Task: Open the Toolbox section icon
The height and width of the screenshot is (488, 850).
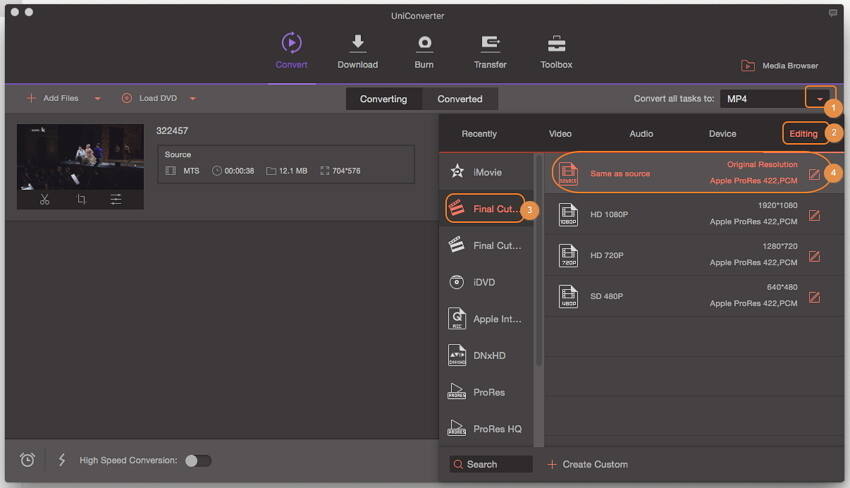Action: (x=556, y=43)
